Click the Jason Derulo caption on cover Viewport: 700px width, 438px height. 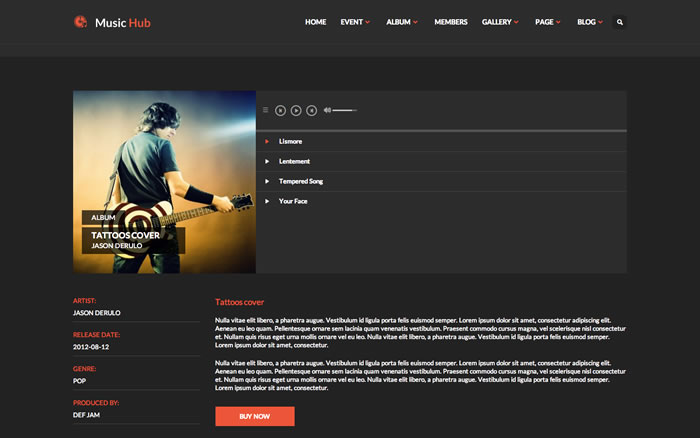[x=117, y=246]
